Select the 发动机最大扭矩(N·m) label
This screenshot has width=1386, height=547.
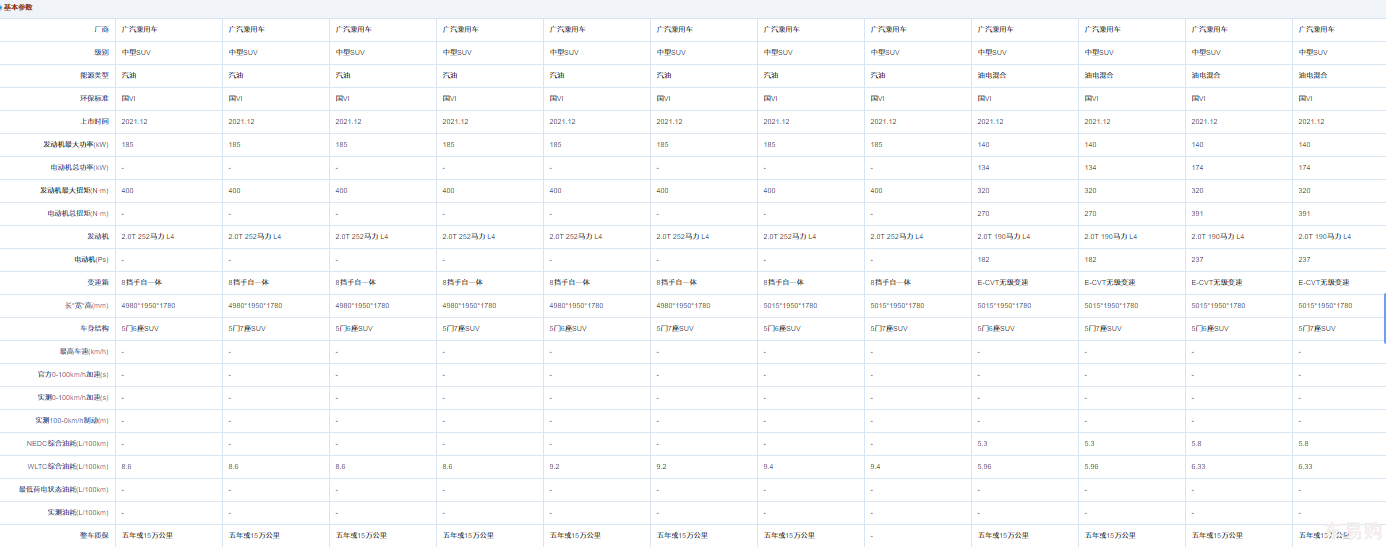pyautogui.click(x=75, y=191)
